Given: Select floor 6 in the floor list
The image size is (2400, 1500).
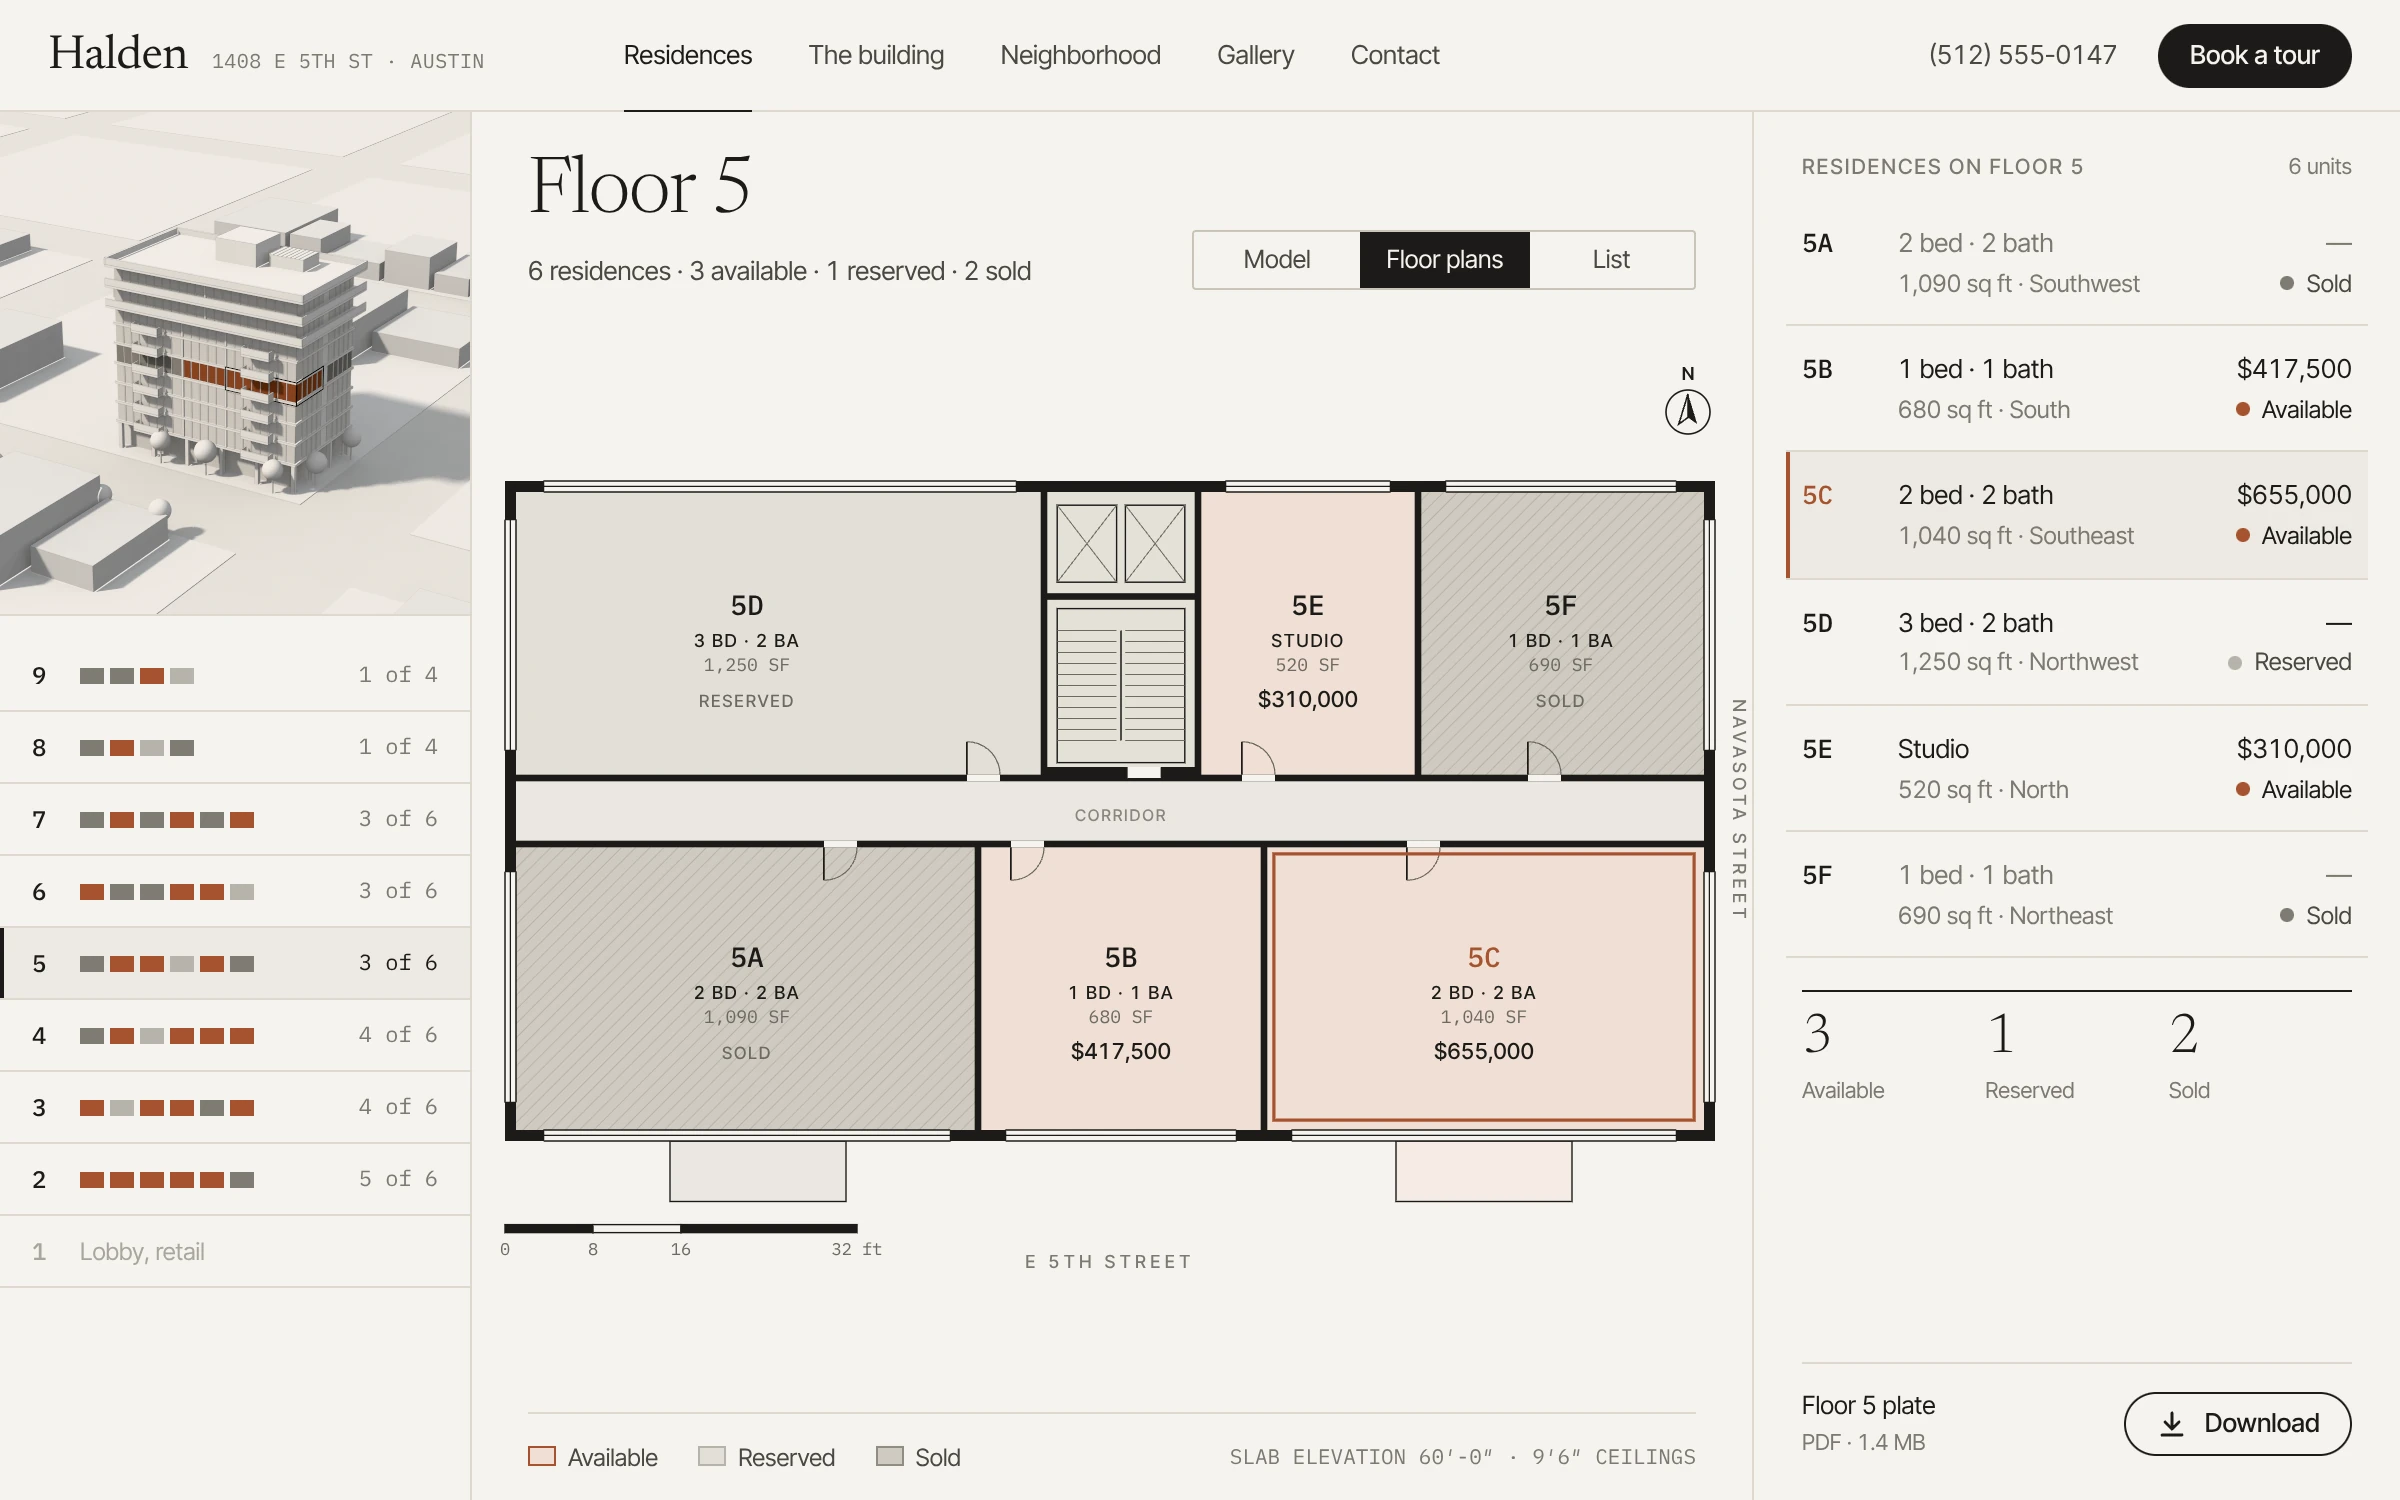Looking at the screenshot, I should [x=235, y=891].
